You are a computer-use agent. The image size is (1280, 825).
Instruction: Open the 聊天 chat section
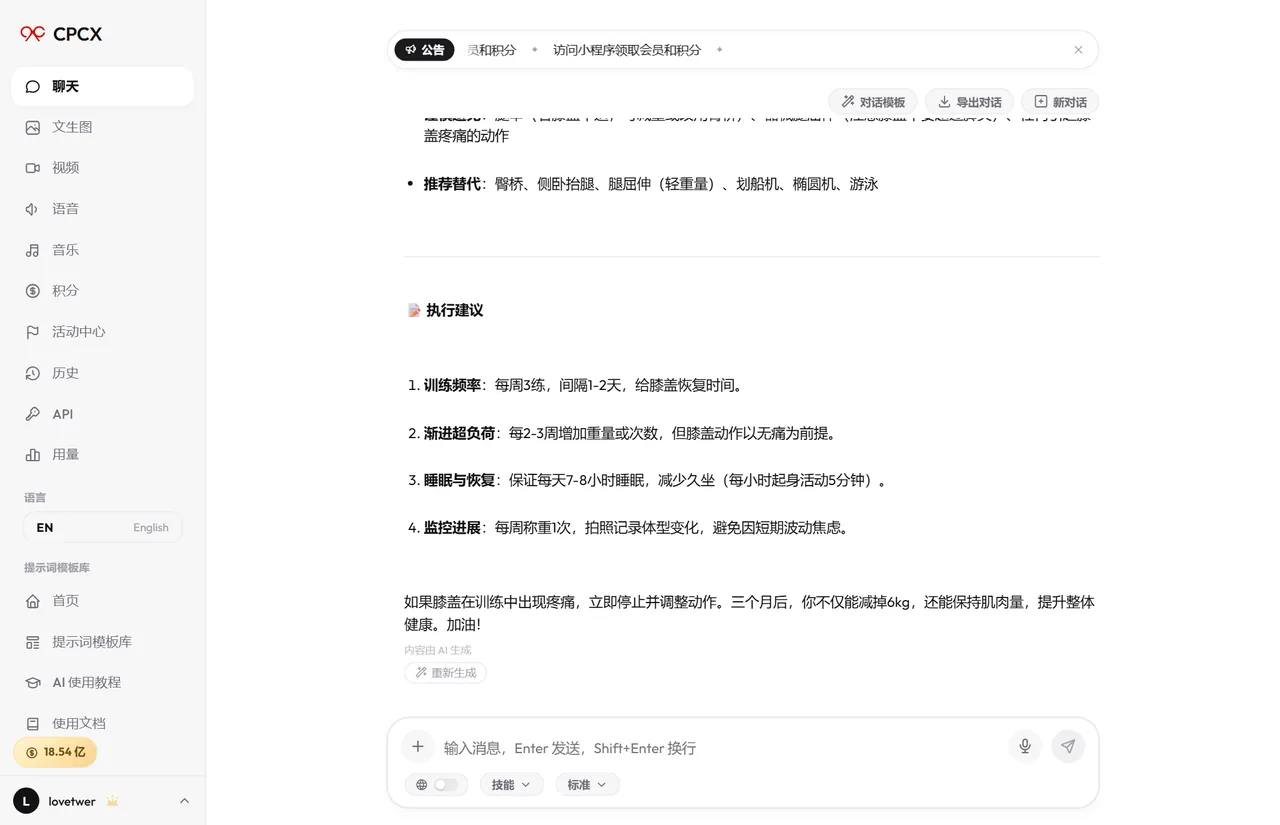pos(102,86)
